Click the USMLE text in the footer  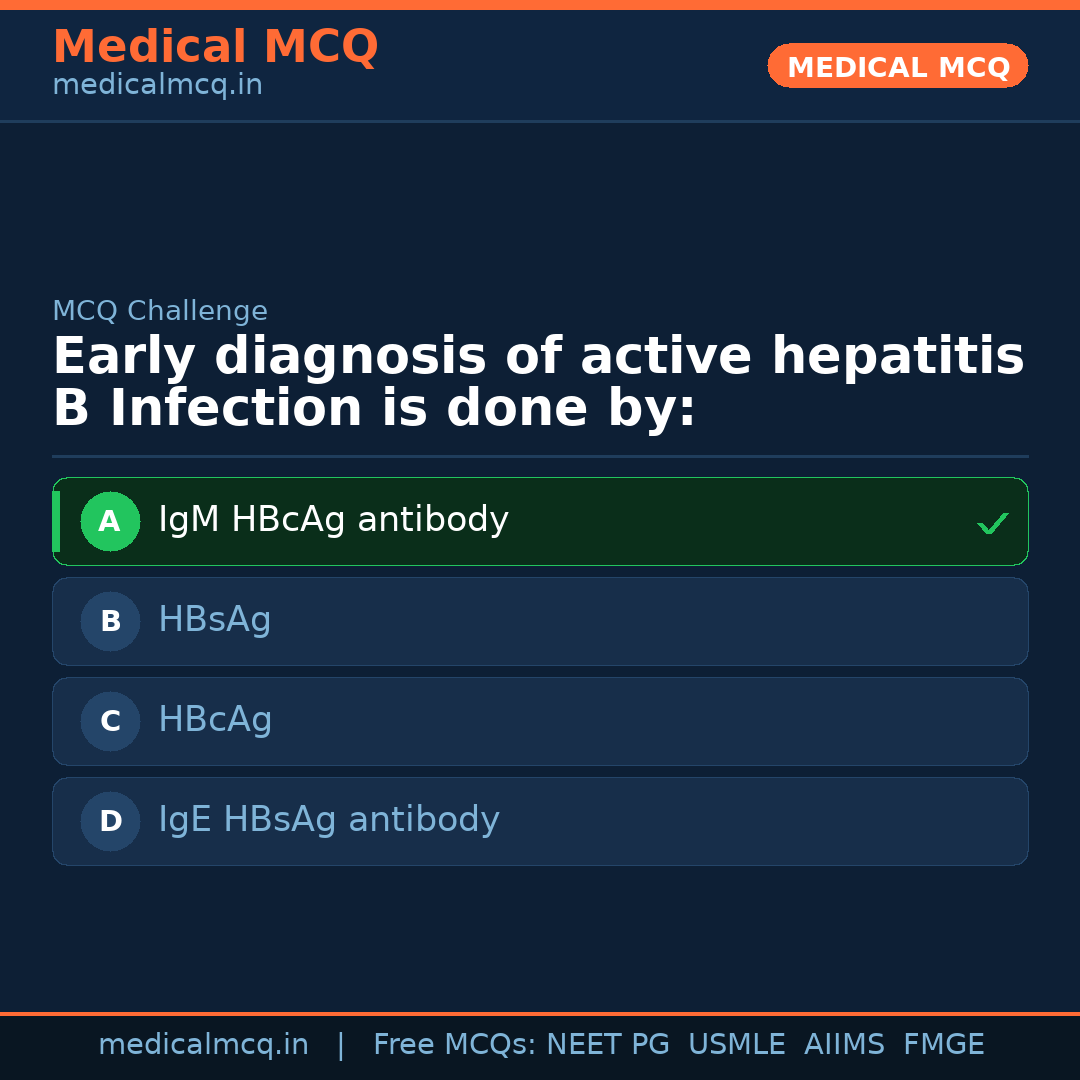pyautogui.click(x=736, y=1045)
